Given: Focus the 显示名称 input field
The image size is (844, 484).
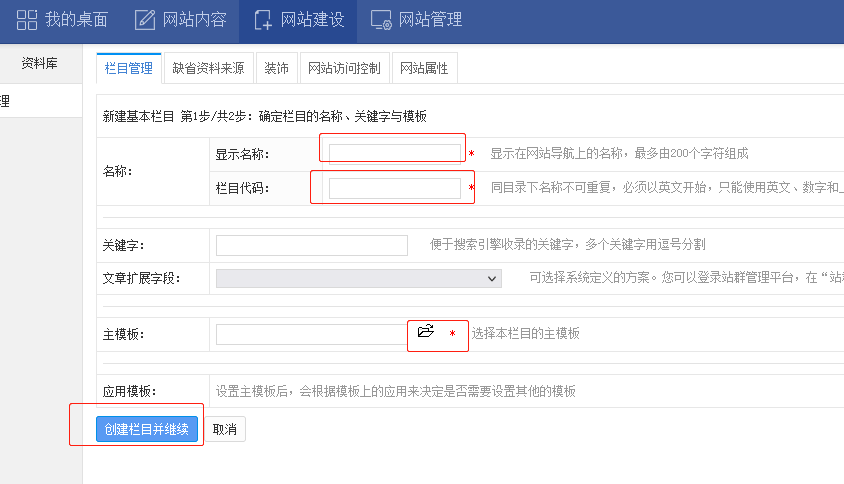Looking at the screenshot, I should pyautogui.click(x=394, y=154).
